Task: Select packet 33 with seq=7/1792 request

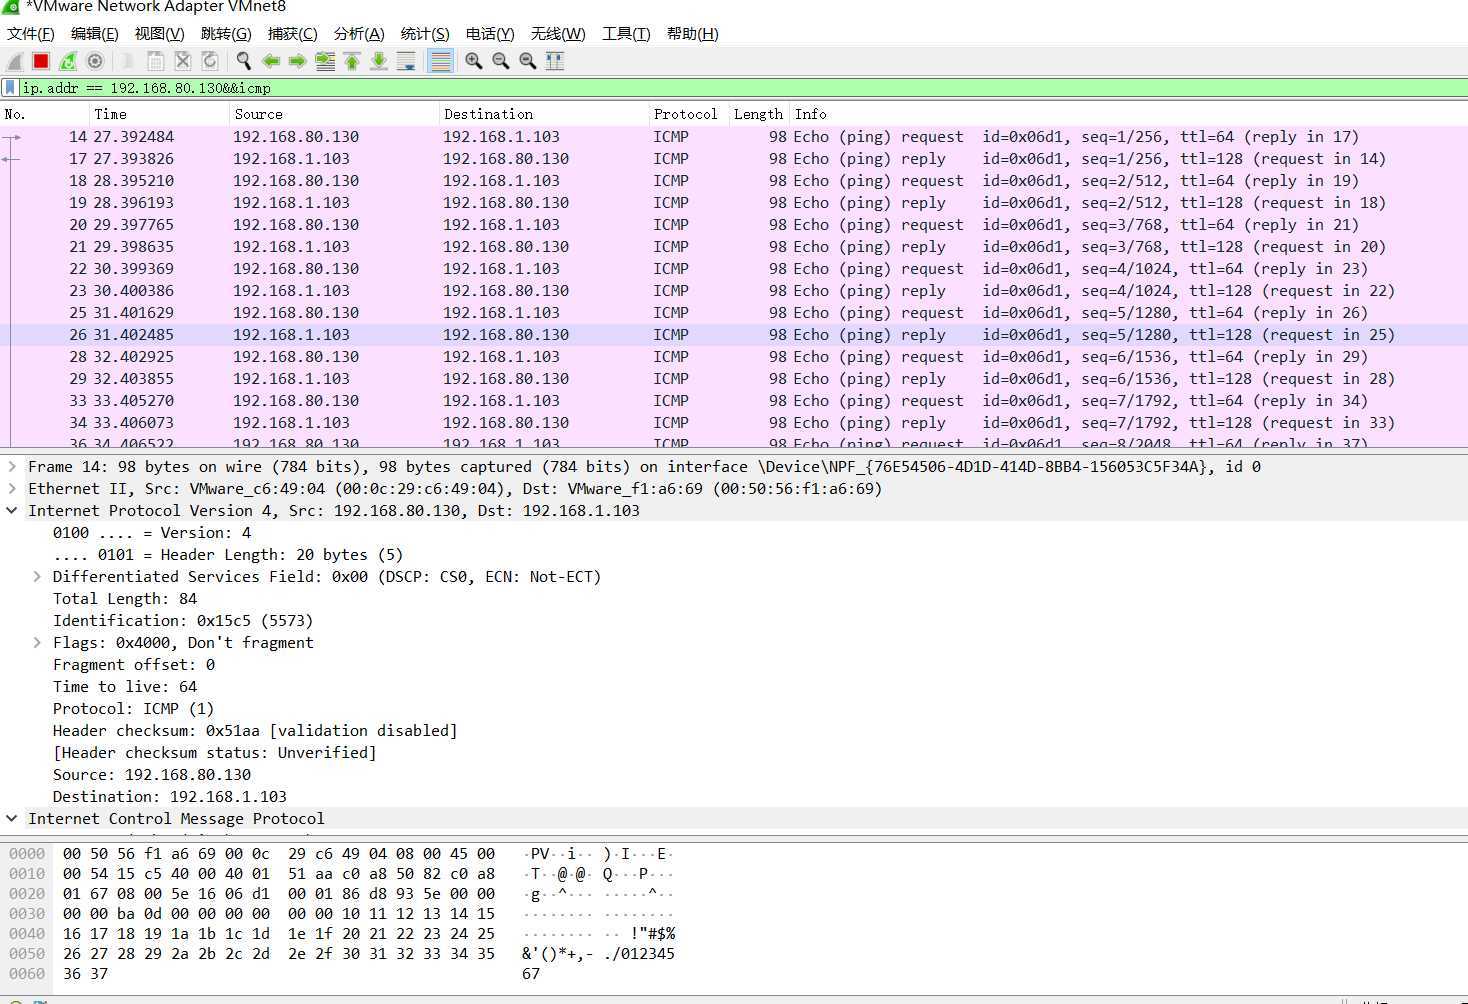Action: (734, 400)
